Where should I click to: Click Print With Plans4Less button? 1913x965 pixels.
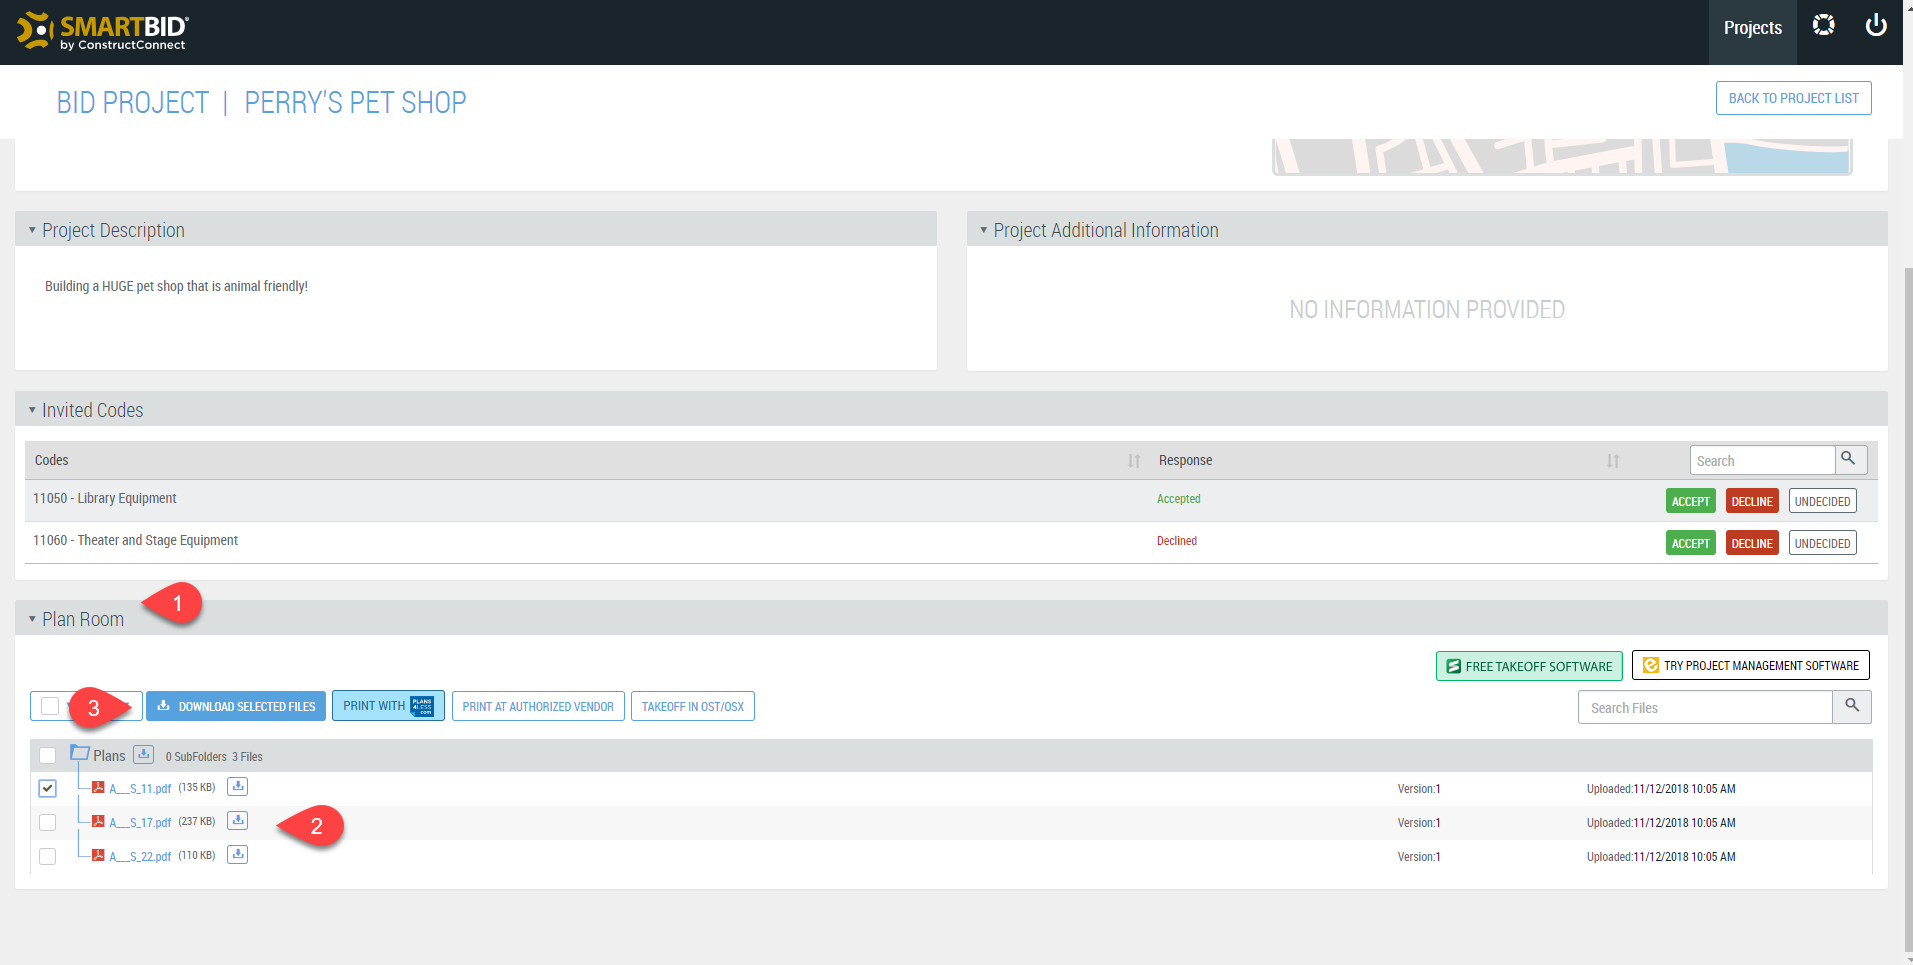click(x=388, y=706)
